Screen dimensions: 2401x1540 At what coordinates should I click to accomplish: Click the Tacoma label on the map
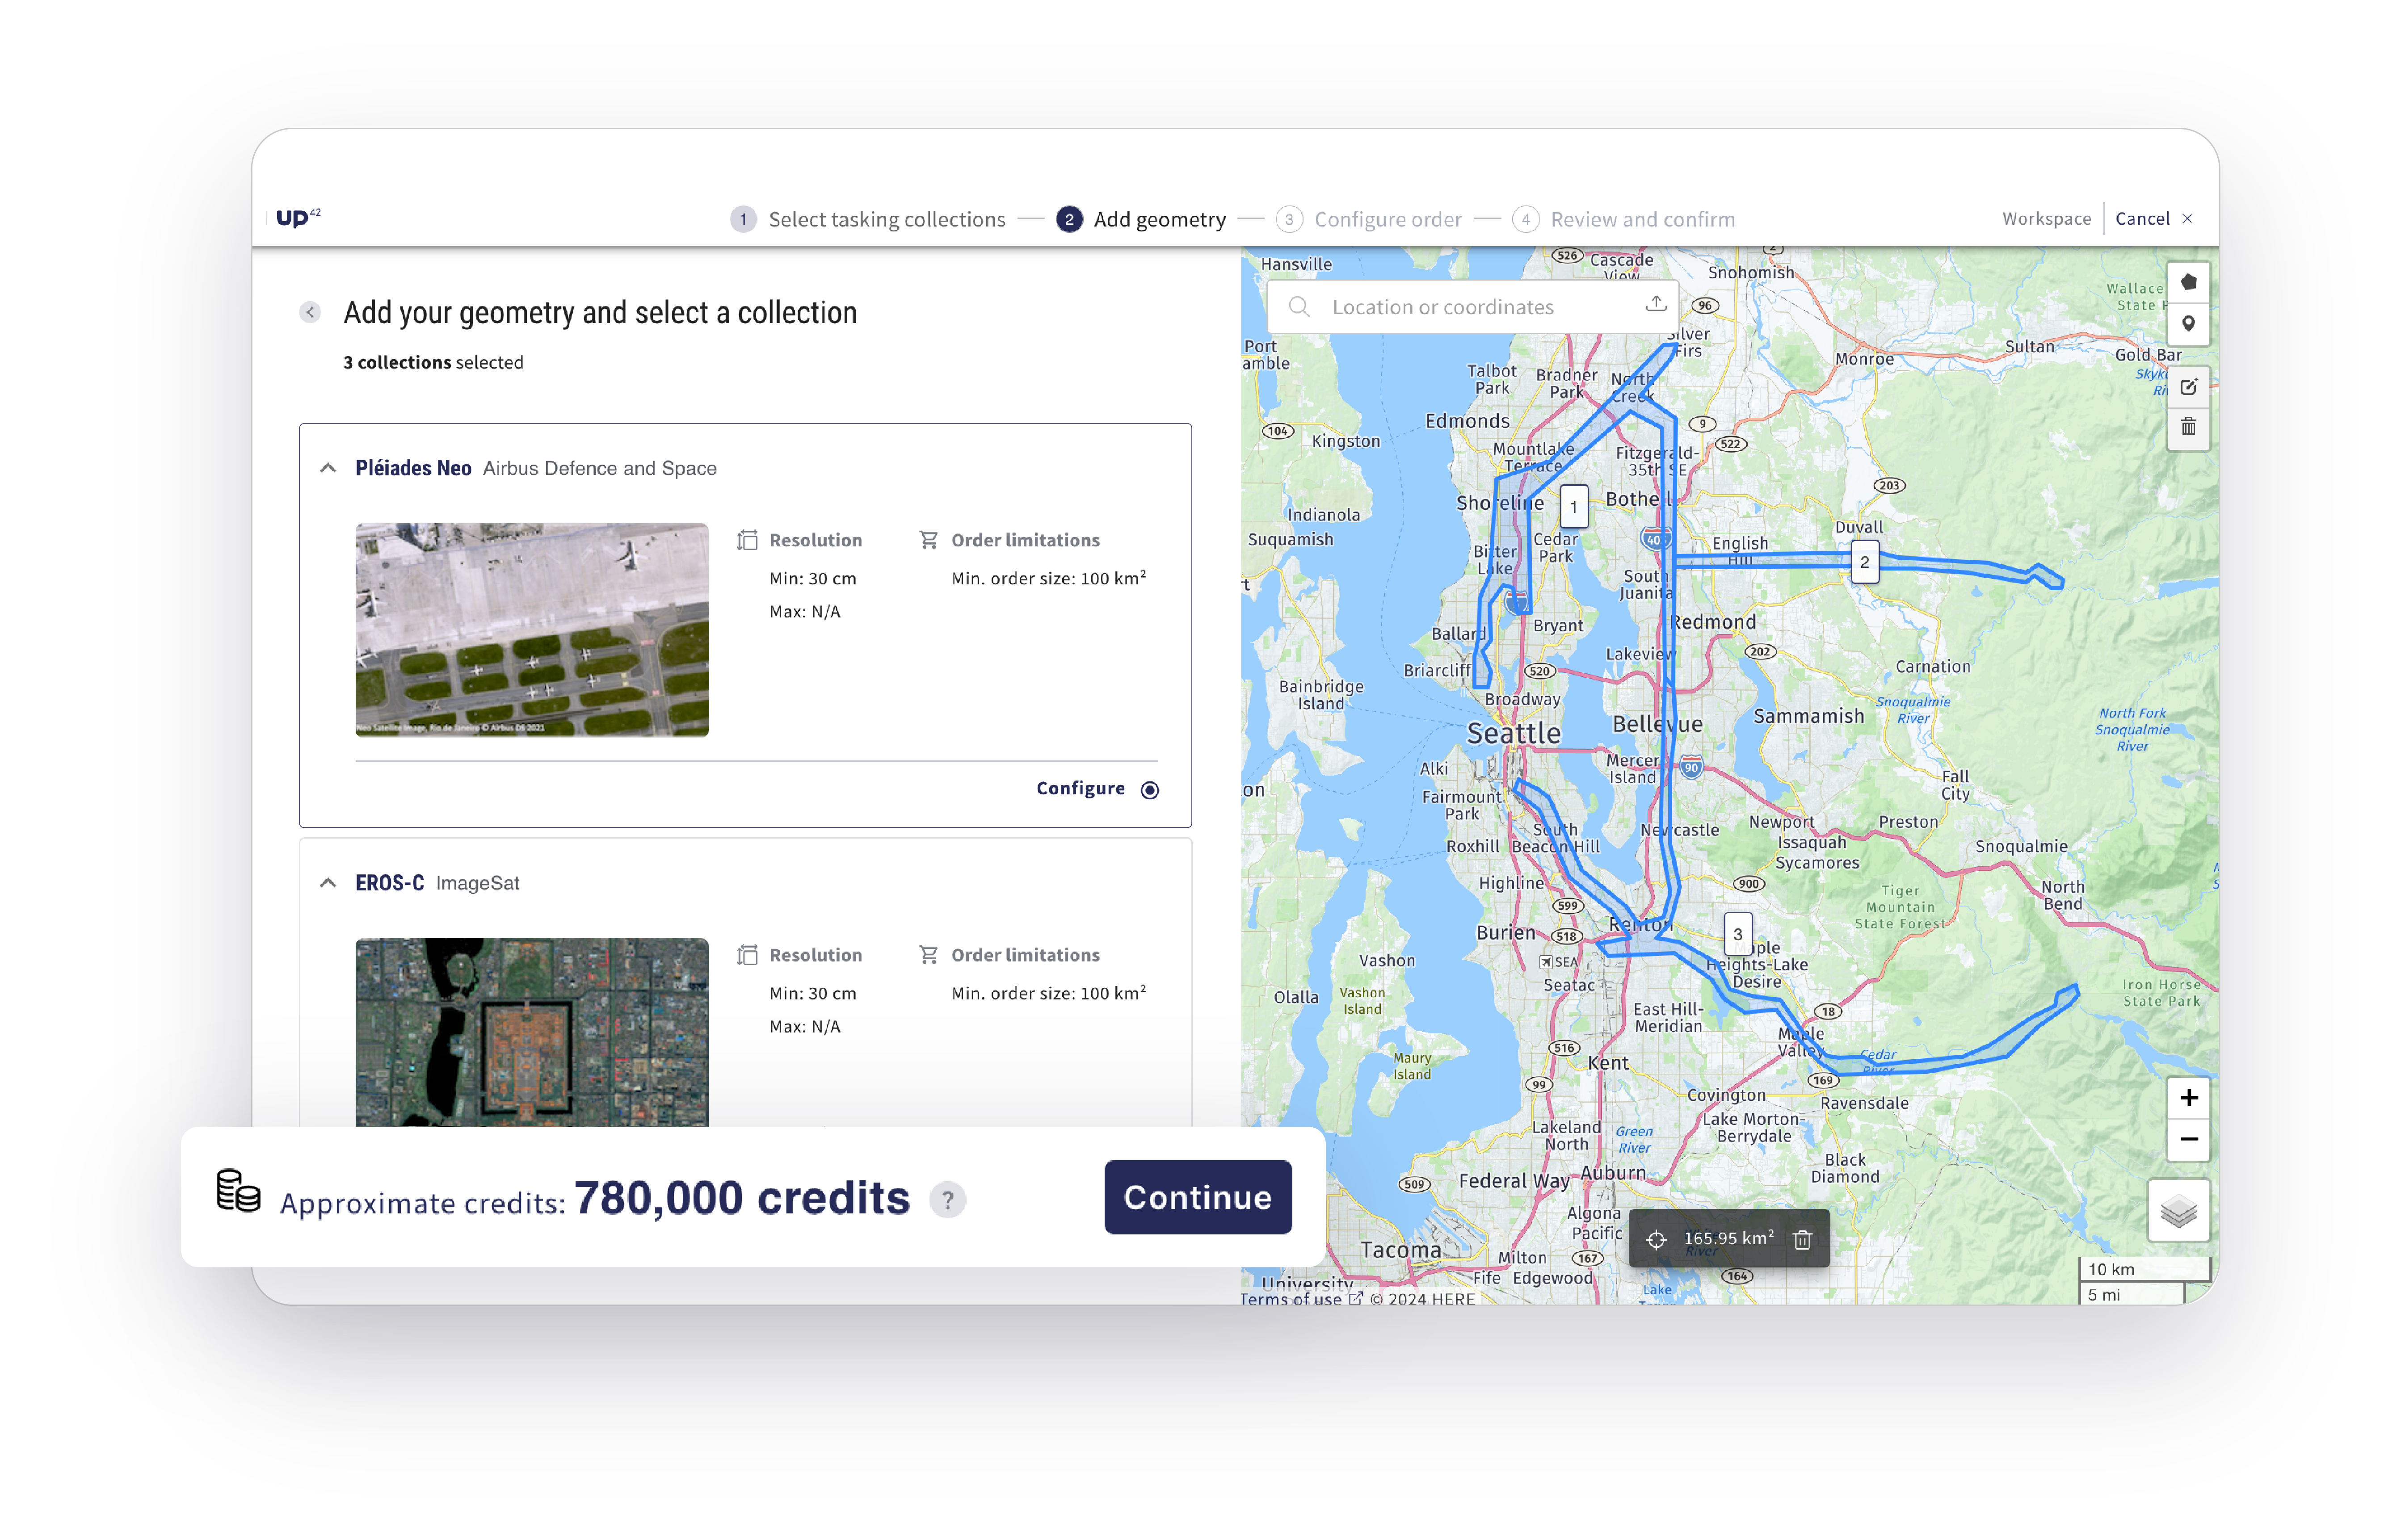pyautogui.click(x=1401, y=1250)
